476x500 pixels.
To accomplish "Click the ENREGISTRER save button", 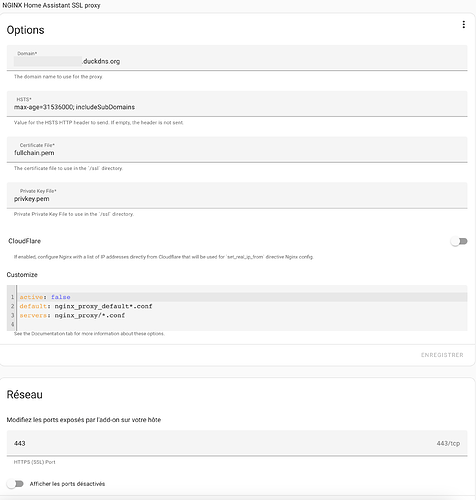I will pos(442,355).
